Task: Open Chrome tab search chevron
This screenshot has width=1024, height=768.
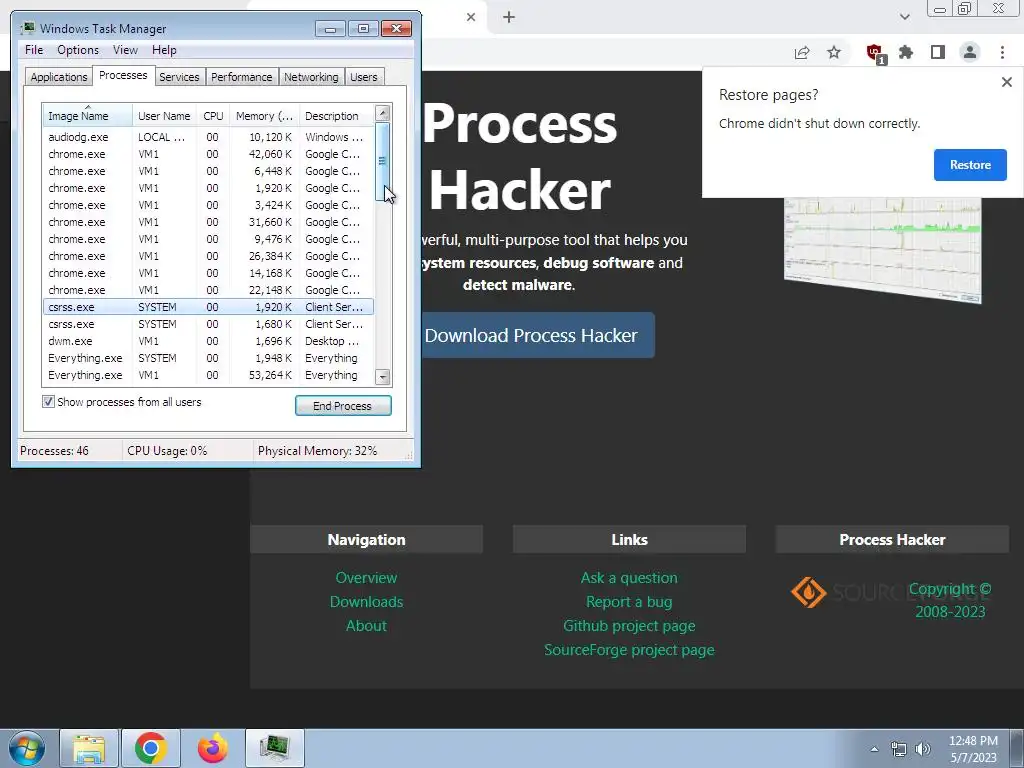Action: click(x=904, y=17)
